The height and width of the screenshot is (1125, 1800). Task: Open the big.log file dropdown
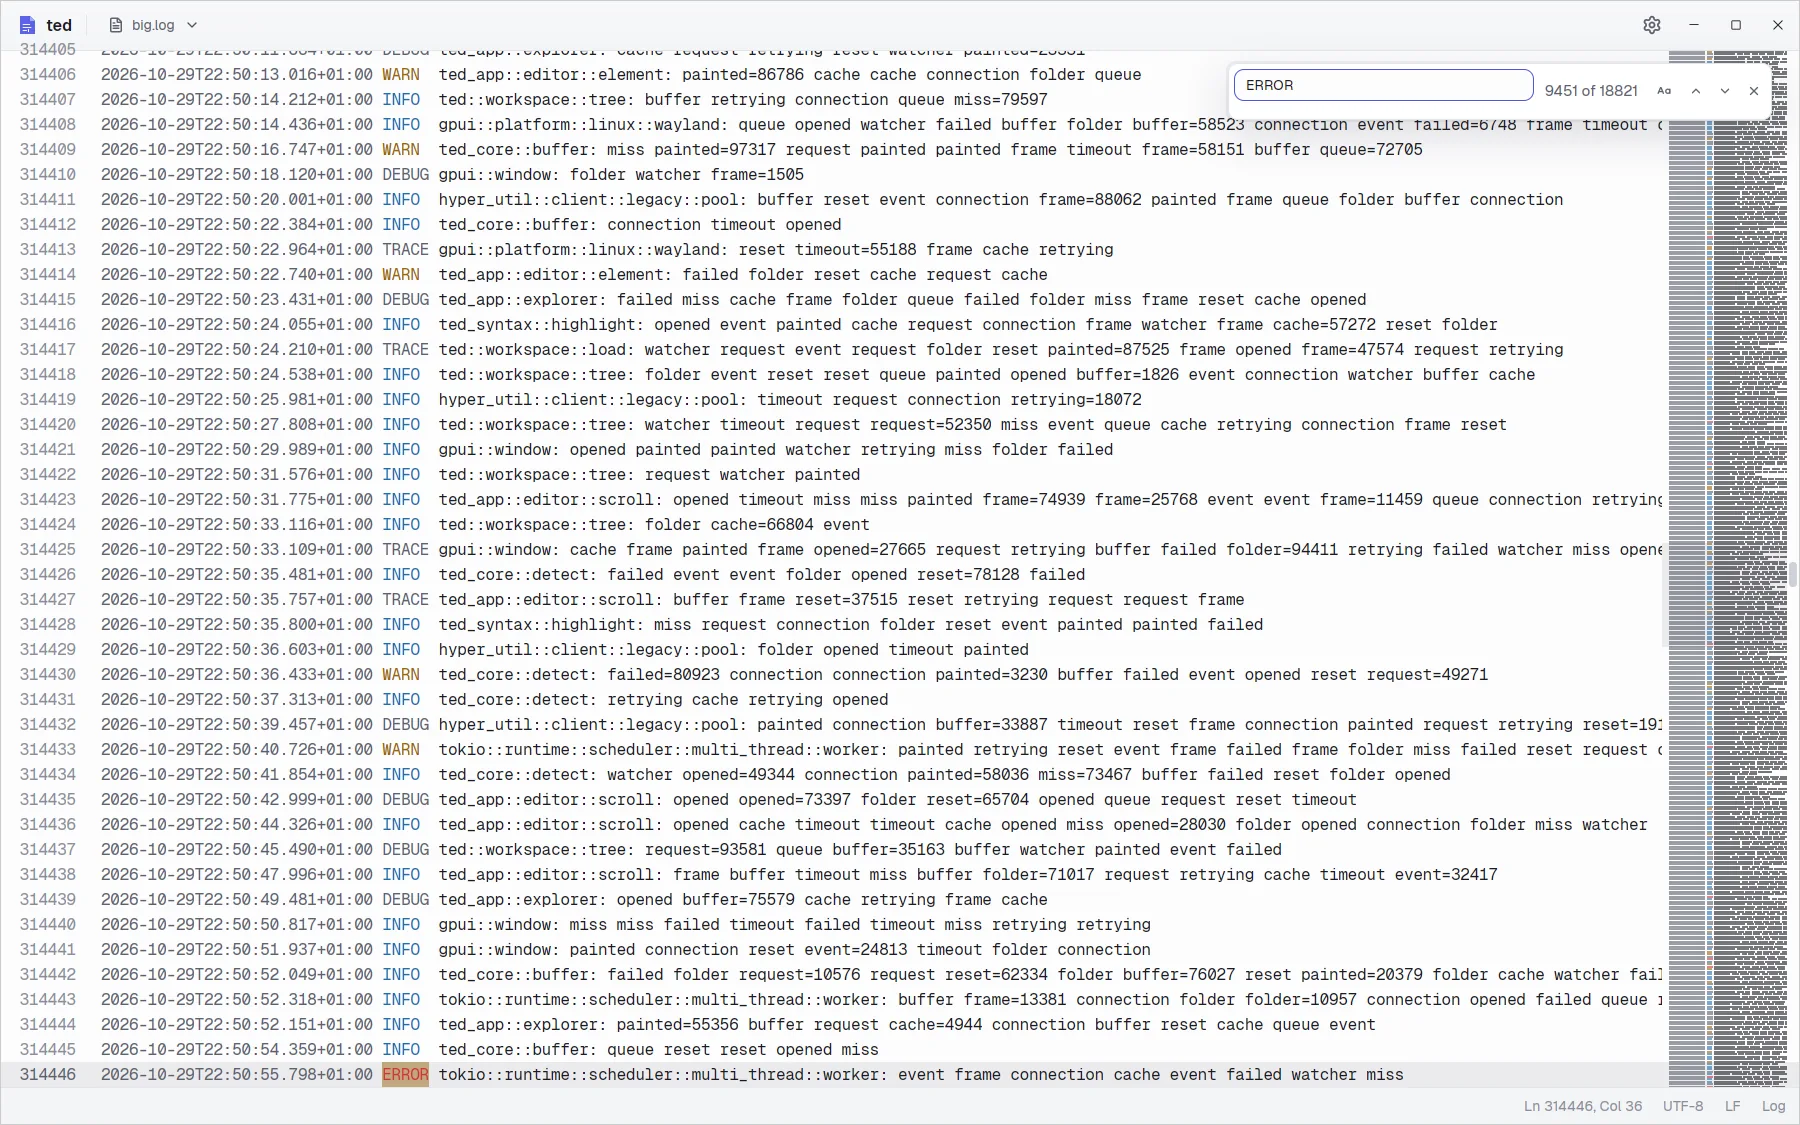[153, 25]
